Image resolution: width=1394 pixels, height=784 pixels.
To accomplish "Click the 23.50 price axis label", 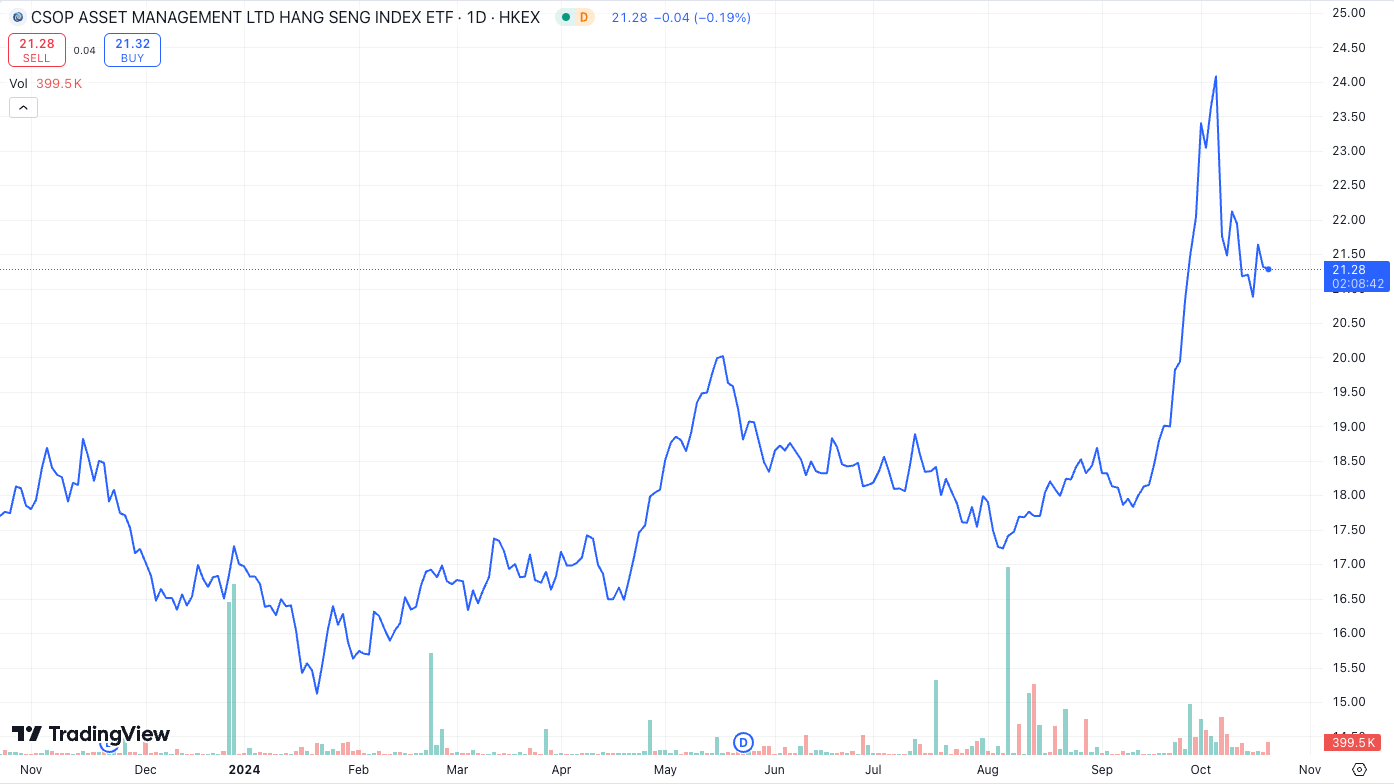I will coord(1349,116).
